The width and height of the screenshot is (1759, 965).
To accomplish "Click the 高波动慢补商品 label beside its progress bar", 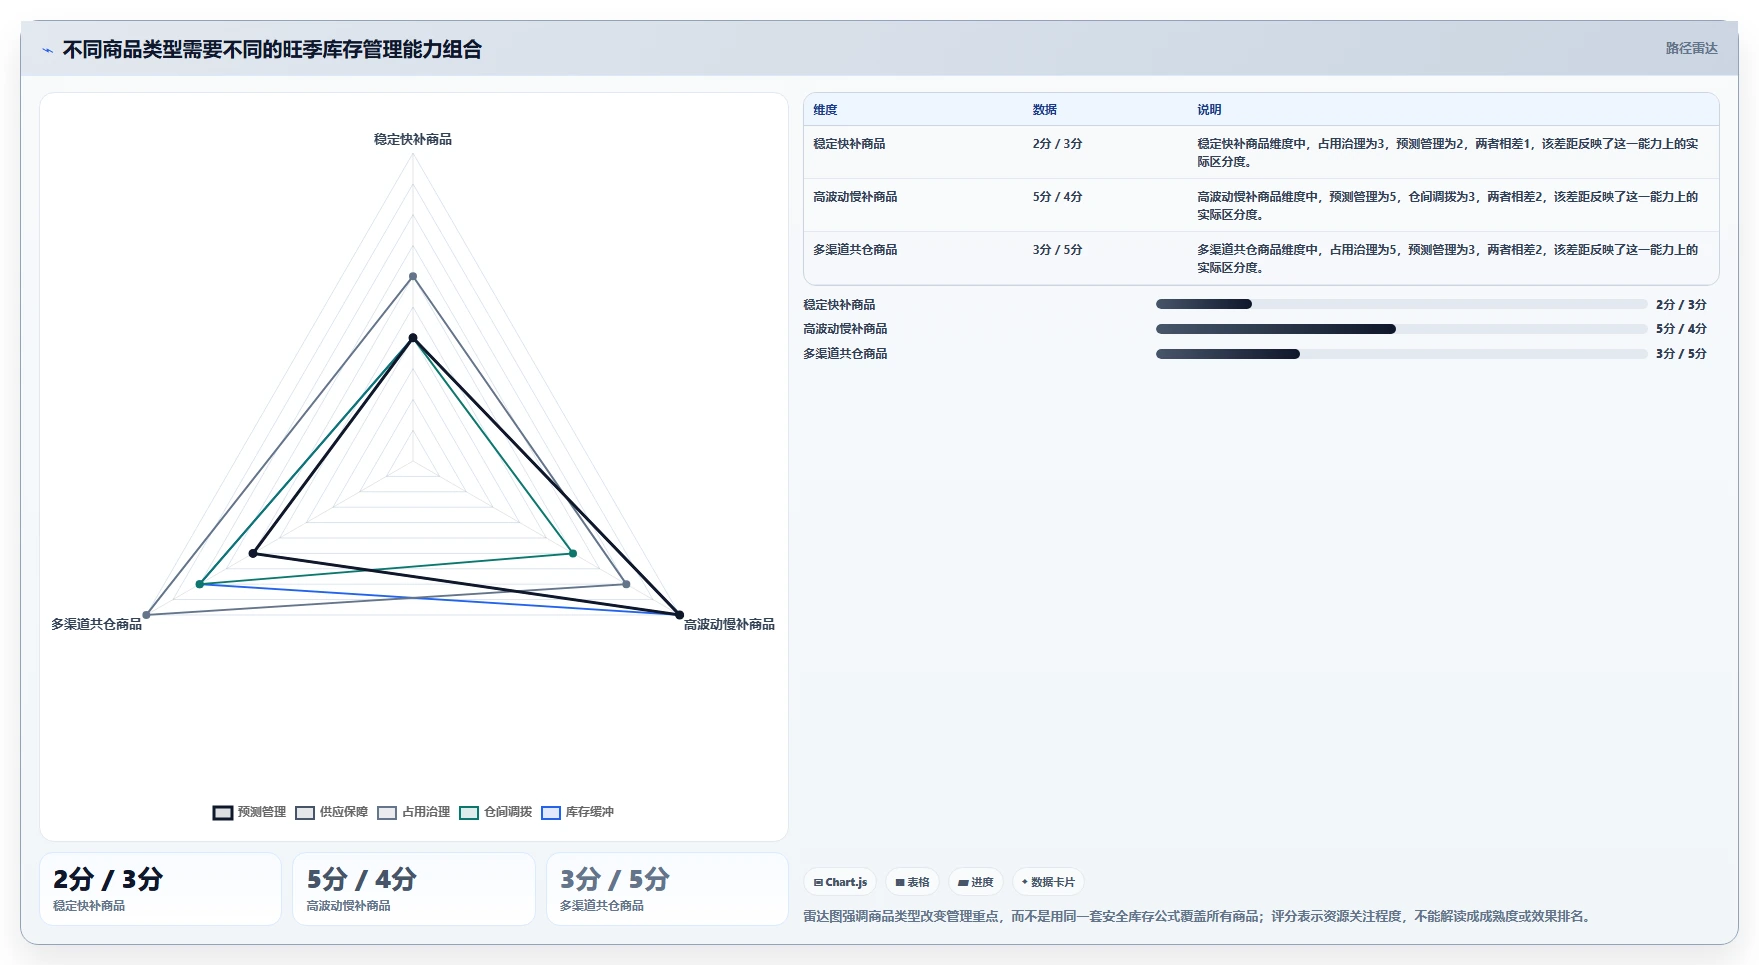I will click(845, 329).
